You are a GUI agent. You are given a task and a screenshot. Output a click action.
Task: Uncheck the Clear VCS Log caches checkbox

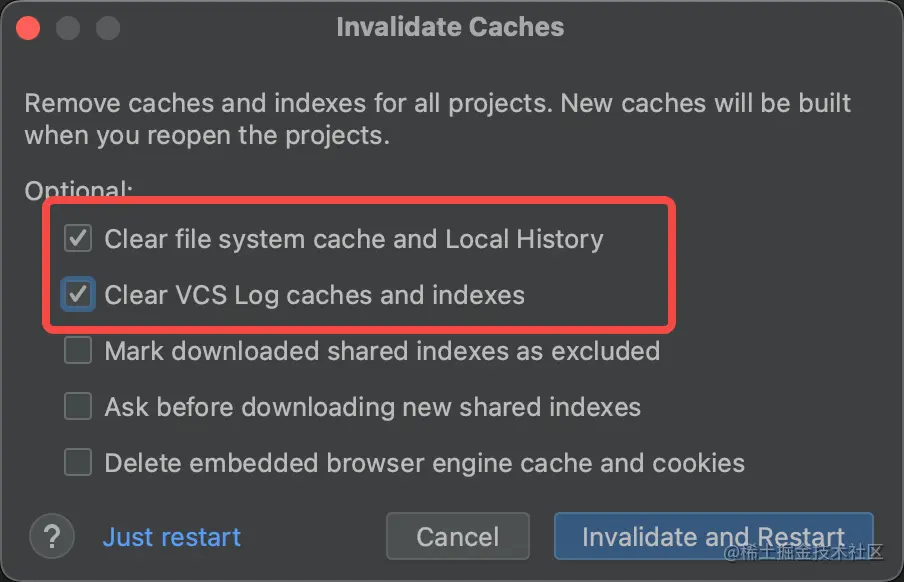[x=78, y=294]
